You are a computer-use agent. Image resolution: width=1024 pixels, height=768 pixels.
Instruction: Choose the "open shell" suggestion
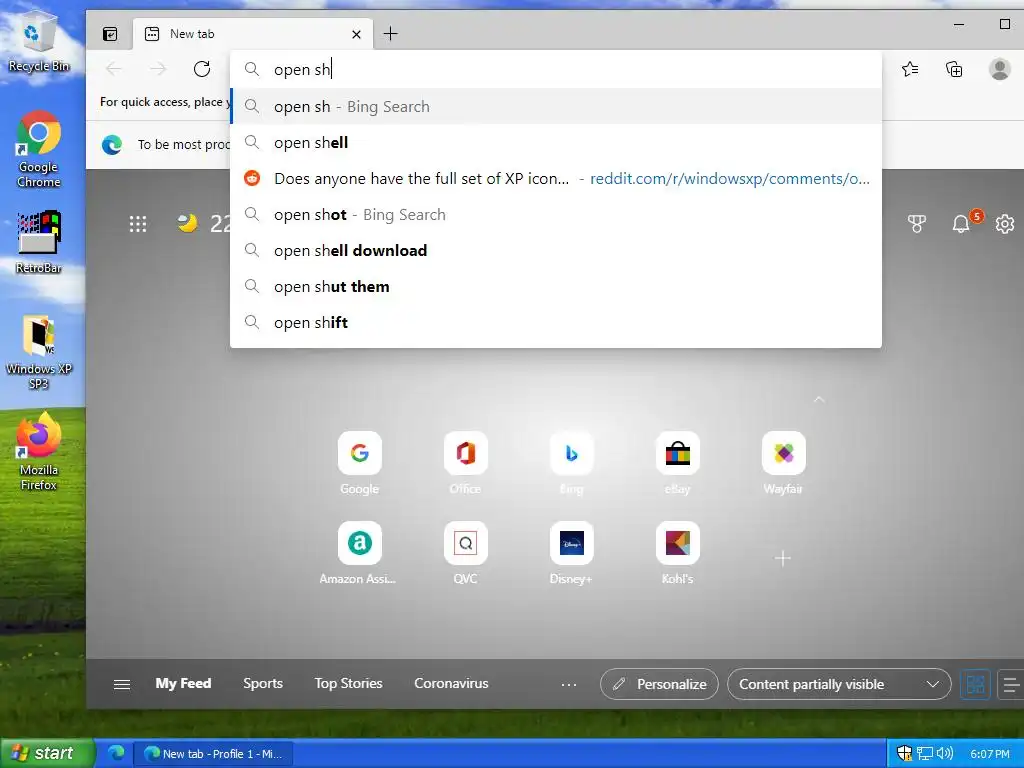pos(556,142)
